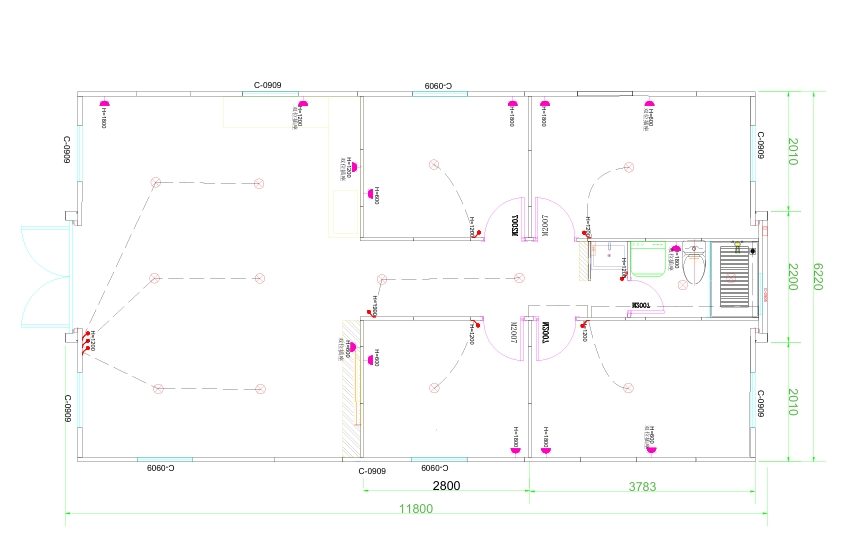Select the magenta bathroom door swing arc
This screenshot has height=549, width=868.
[x=647, y=298]
